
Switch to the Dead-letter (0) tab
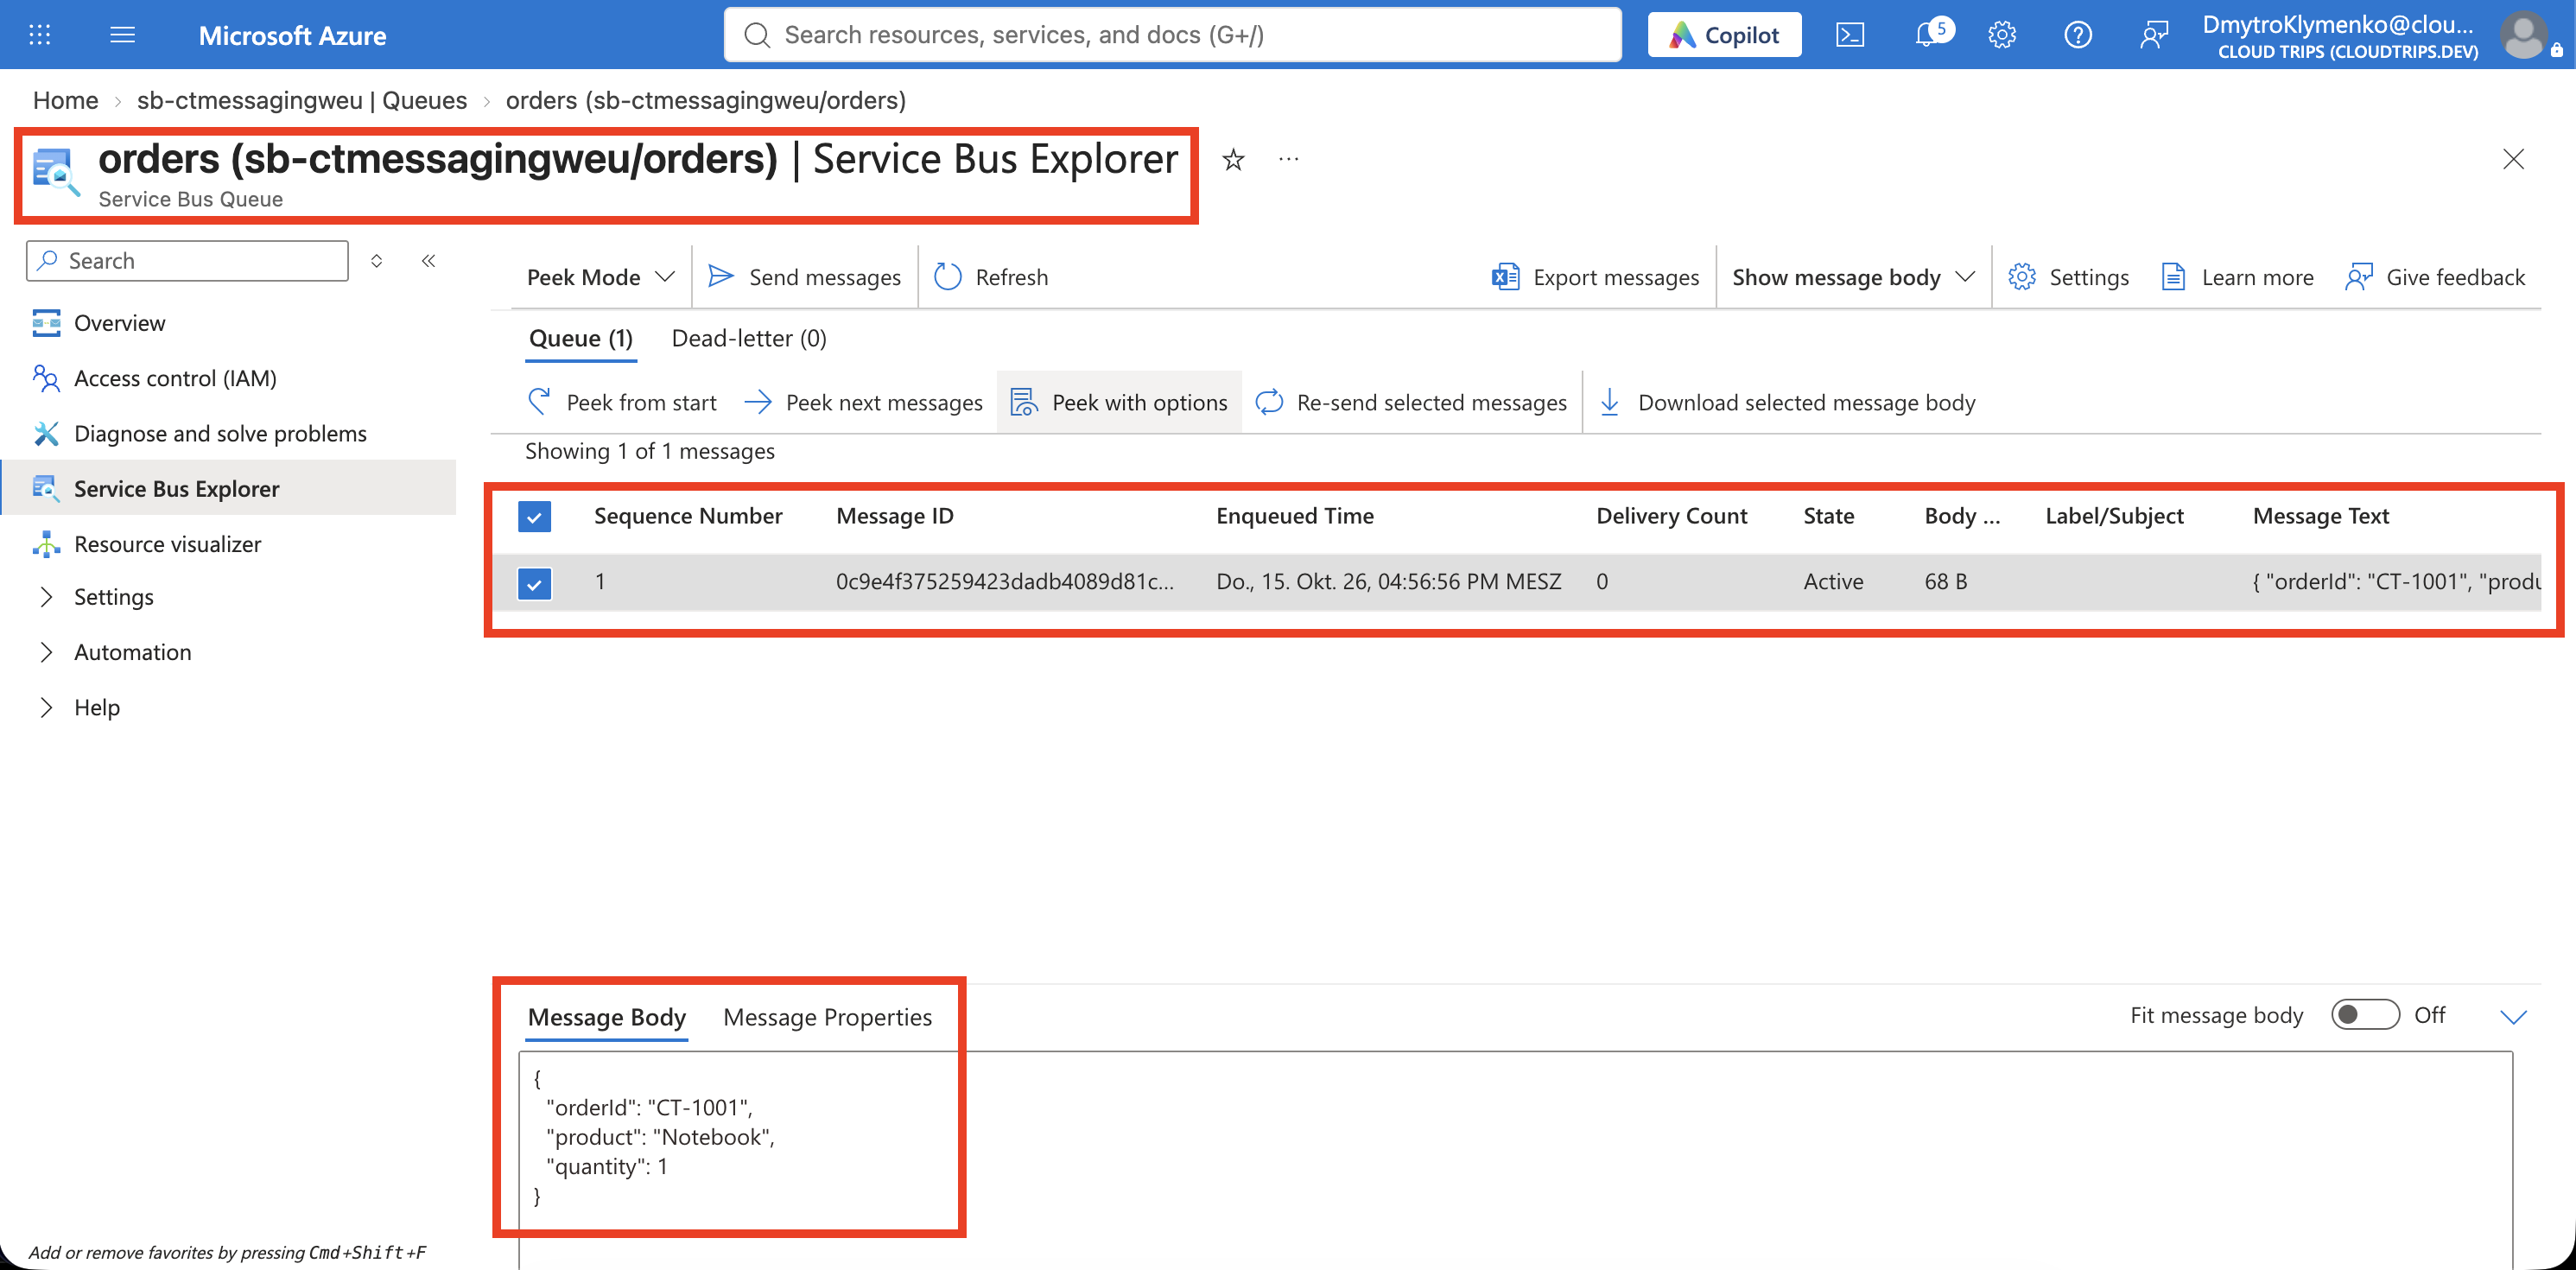(x=749, y=338)
